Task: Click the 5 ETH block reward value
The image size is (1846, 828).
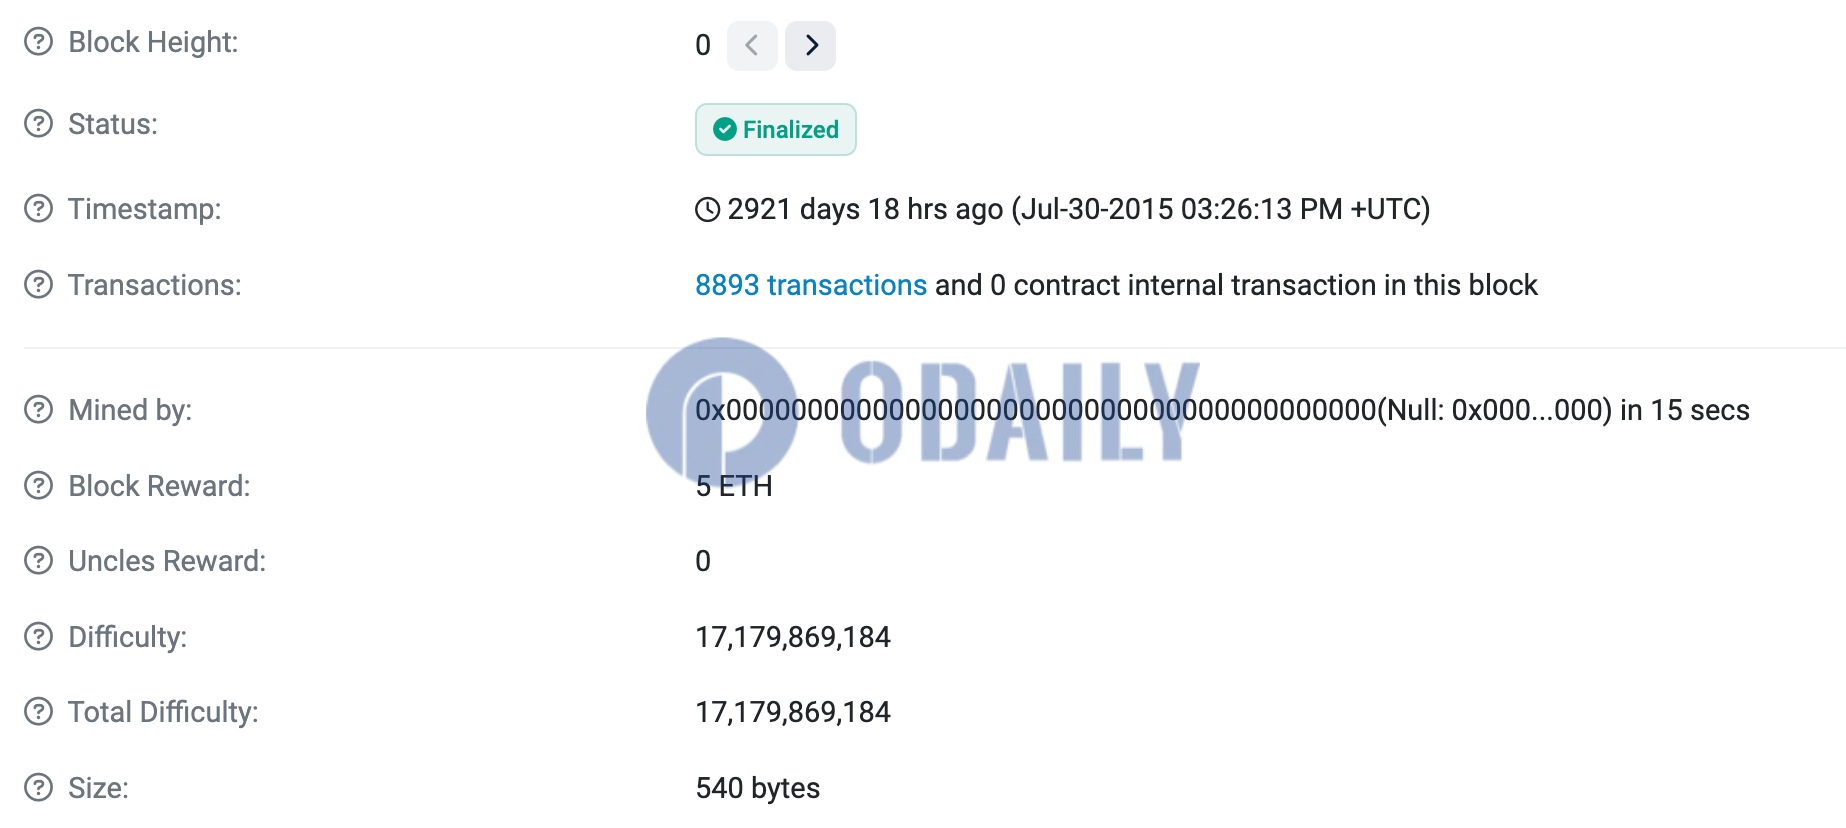Action: pos(733,486)
